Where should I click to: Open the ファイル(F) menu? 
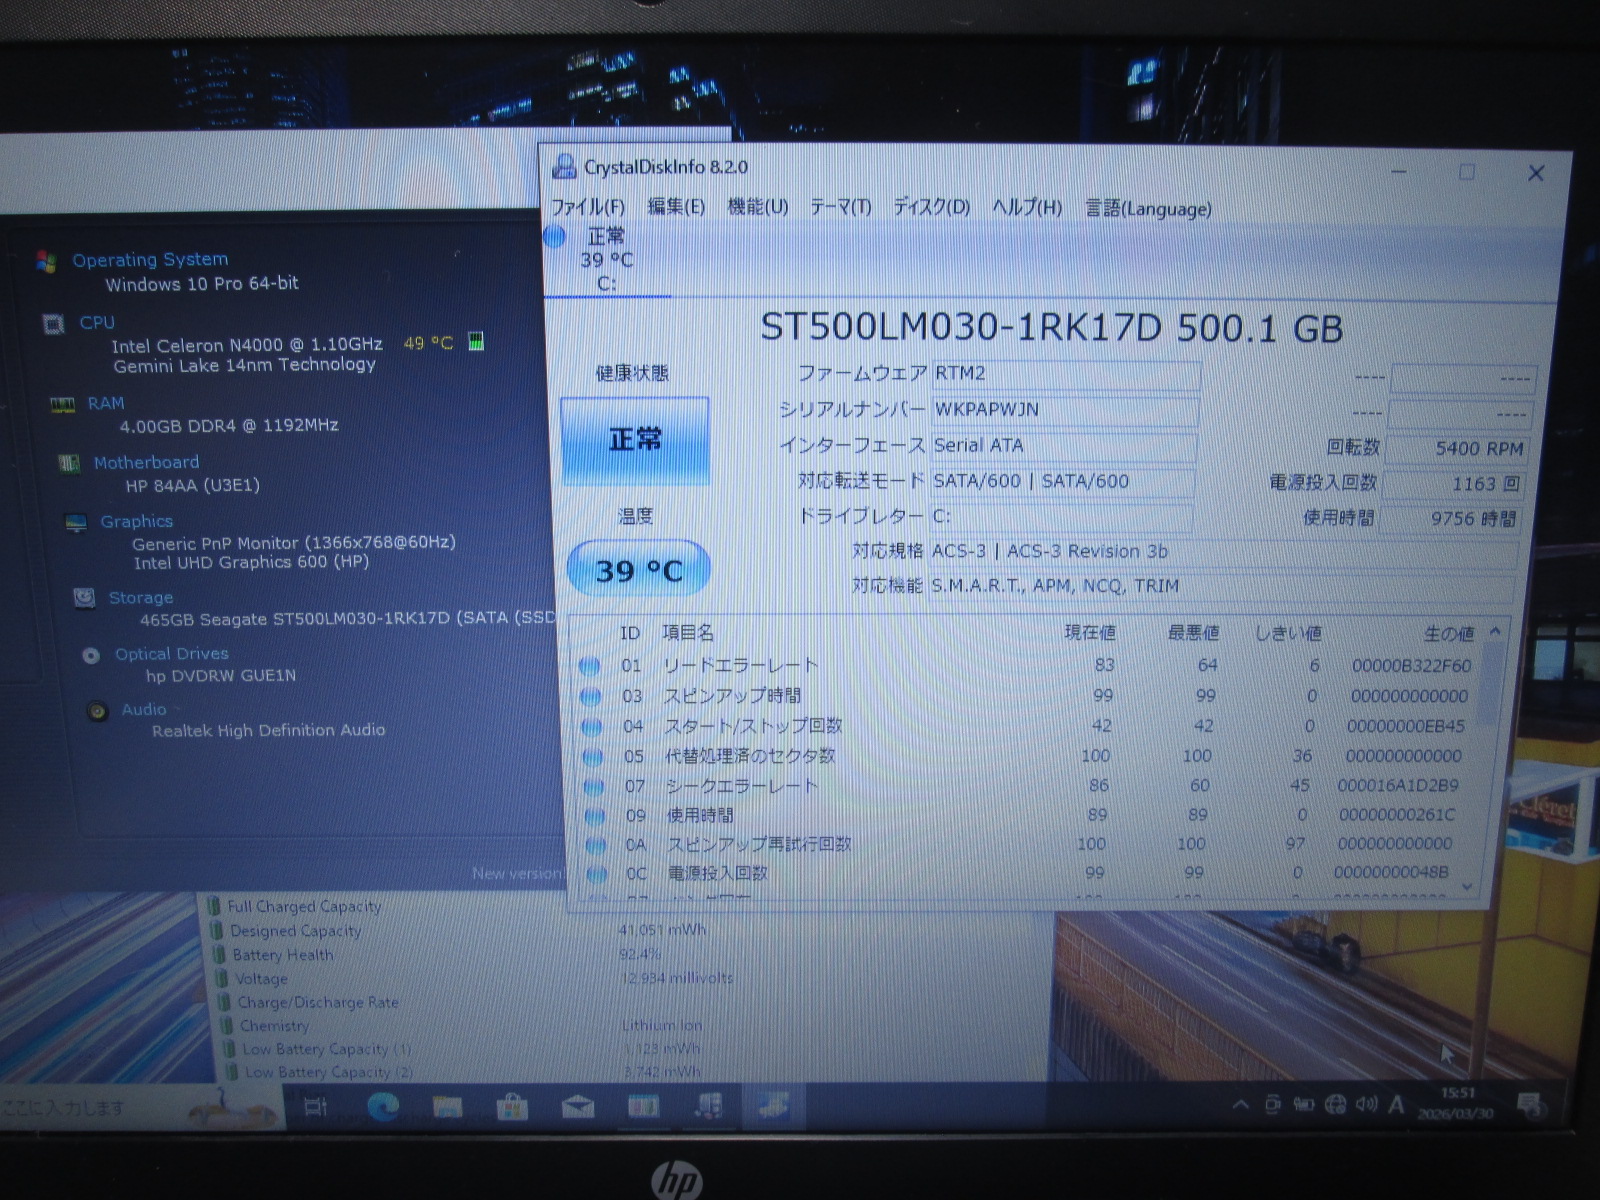point(588,207)
